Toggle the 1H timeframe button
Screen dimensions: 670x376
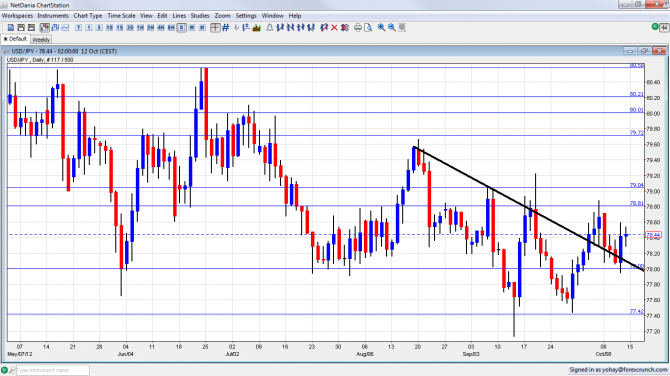tap(140, 27)
